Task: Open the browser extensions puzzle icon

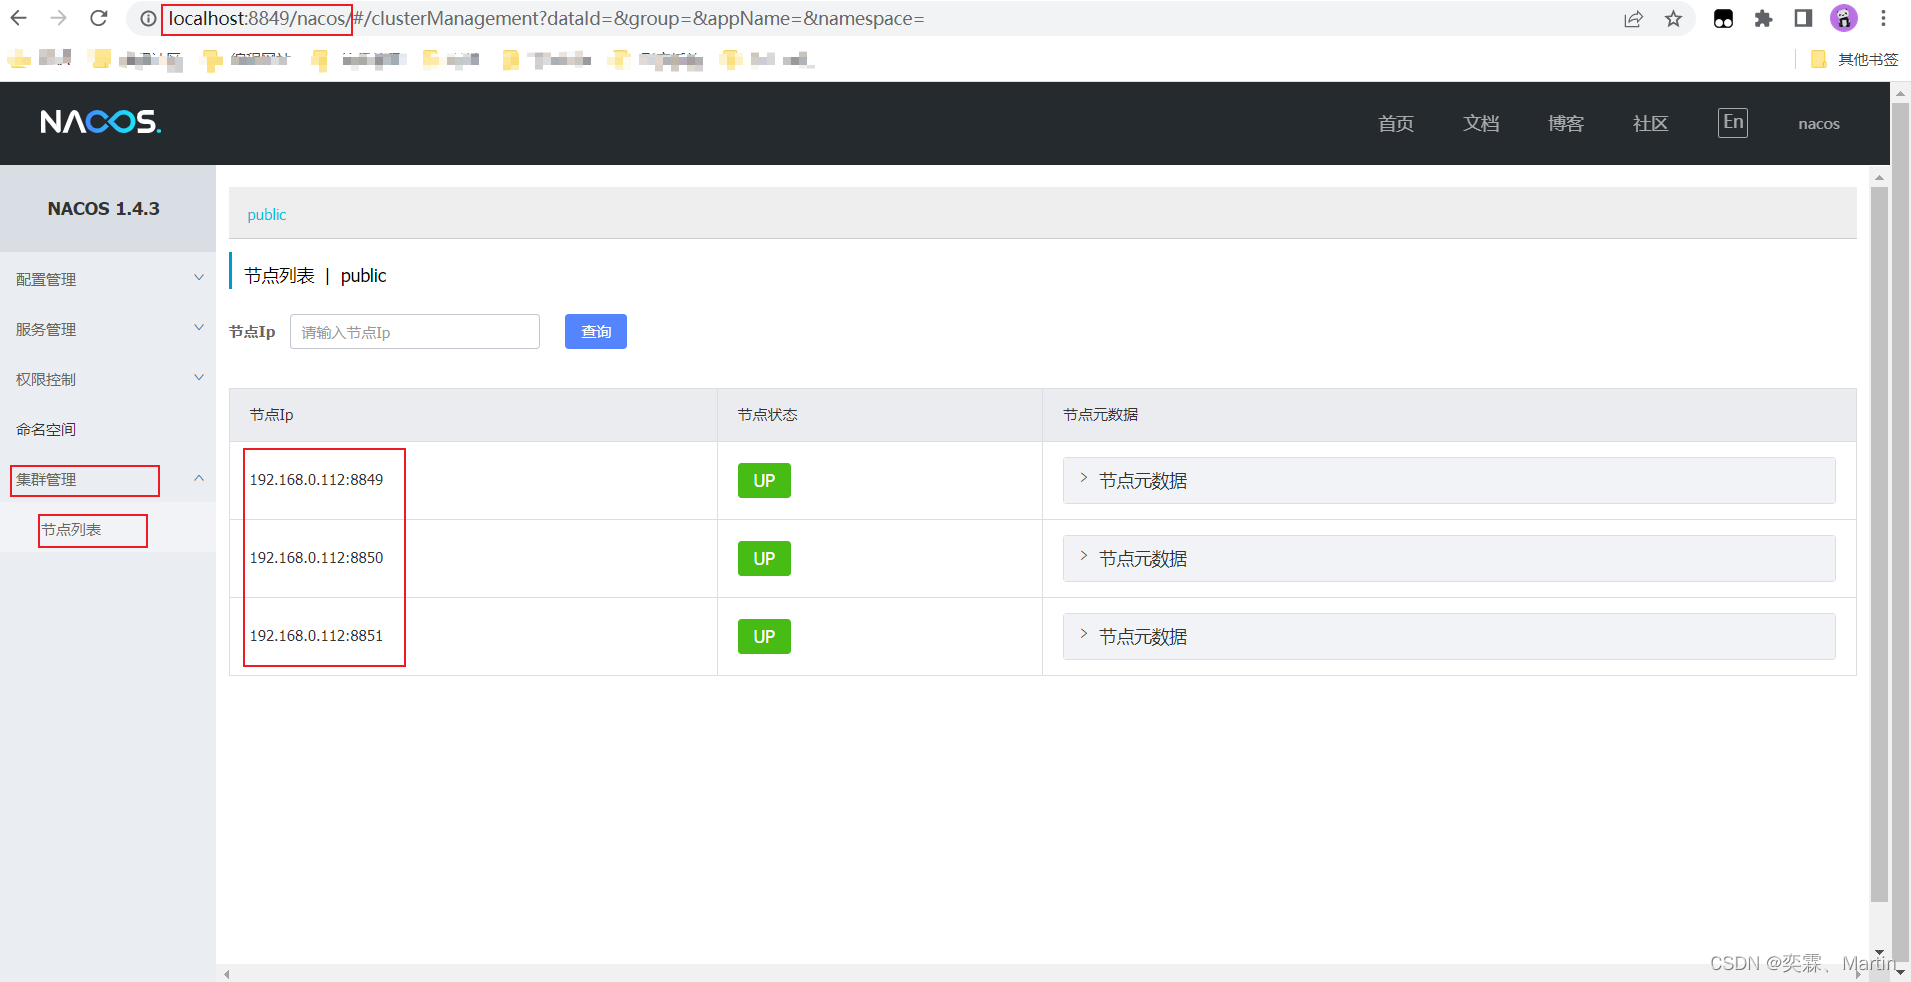Action: (x=1763, y=19)
